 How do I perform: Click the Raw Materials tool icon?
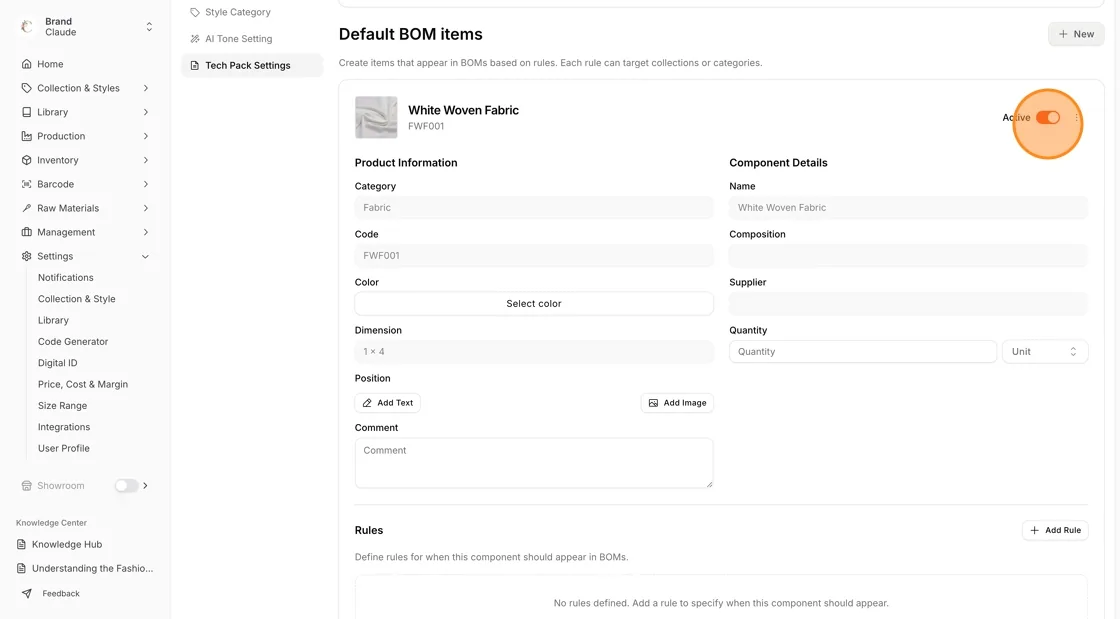(x=26, y=208)
